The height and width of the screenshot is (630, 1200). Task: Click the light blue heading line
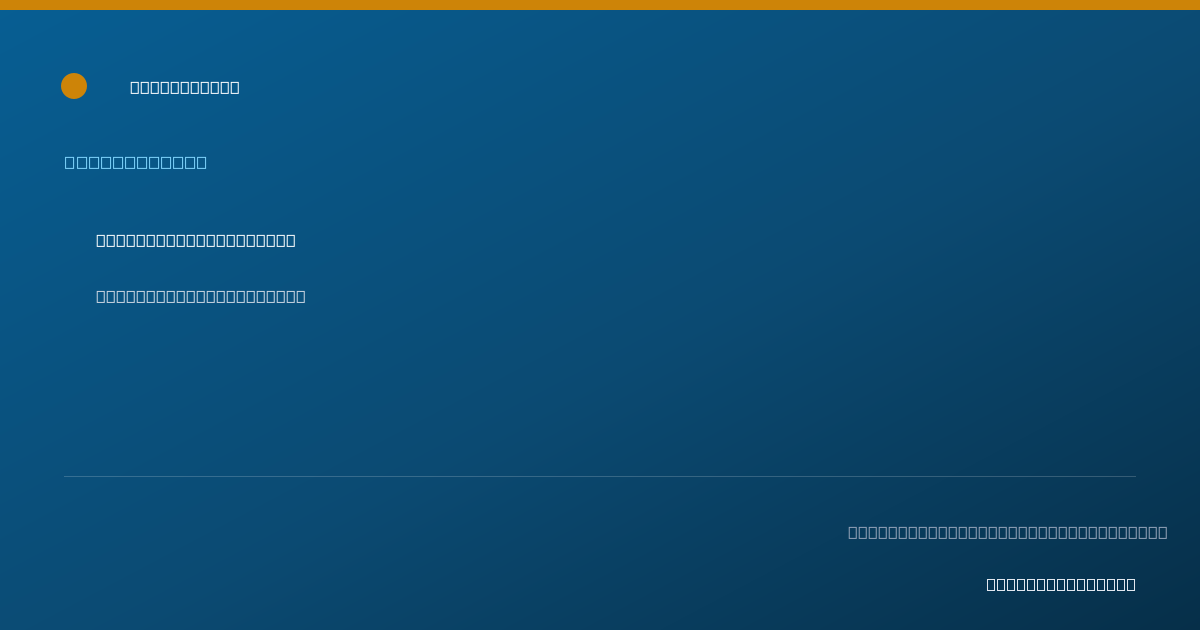click(x=136, y=162)
